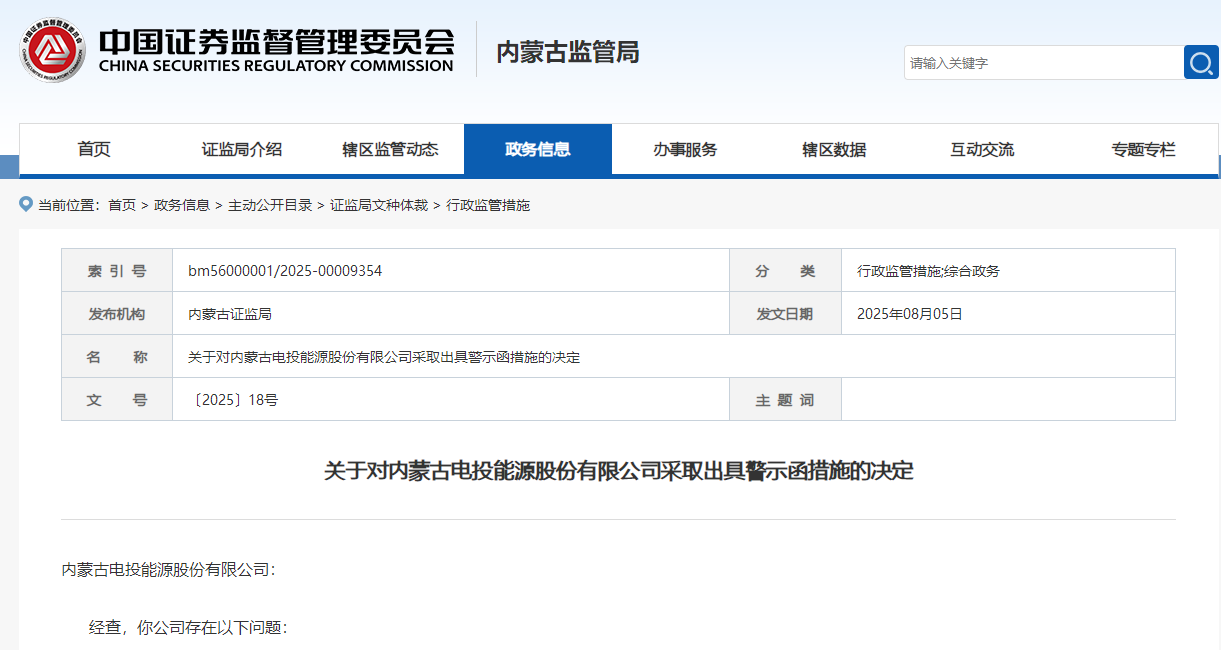Click the index number bm56000001/2025-00009354
The height and width of the screenshot is (650, 1221).
click(285, 271)
